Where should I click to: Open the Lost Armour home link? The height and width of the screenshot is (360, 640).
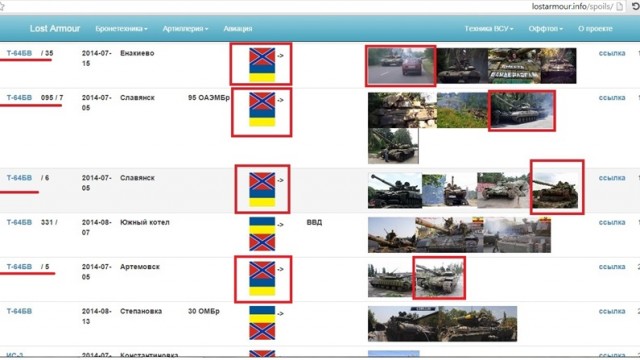click(55, 29)
